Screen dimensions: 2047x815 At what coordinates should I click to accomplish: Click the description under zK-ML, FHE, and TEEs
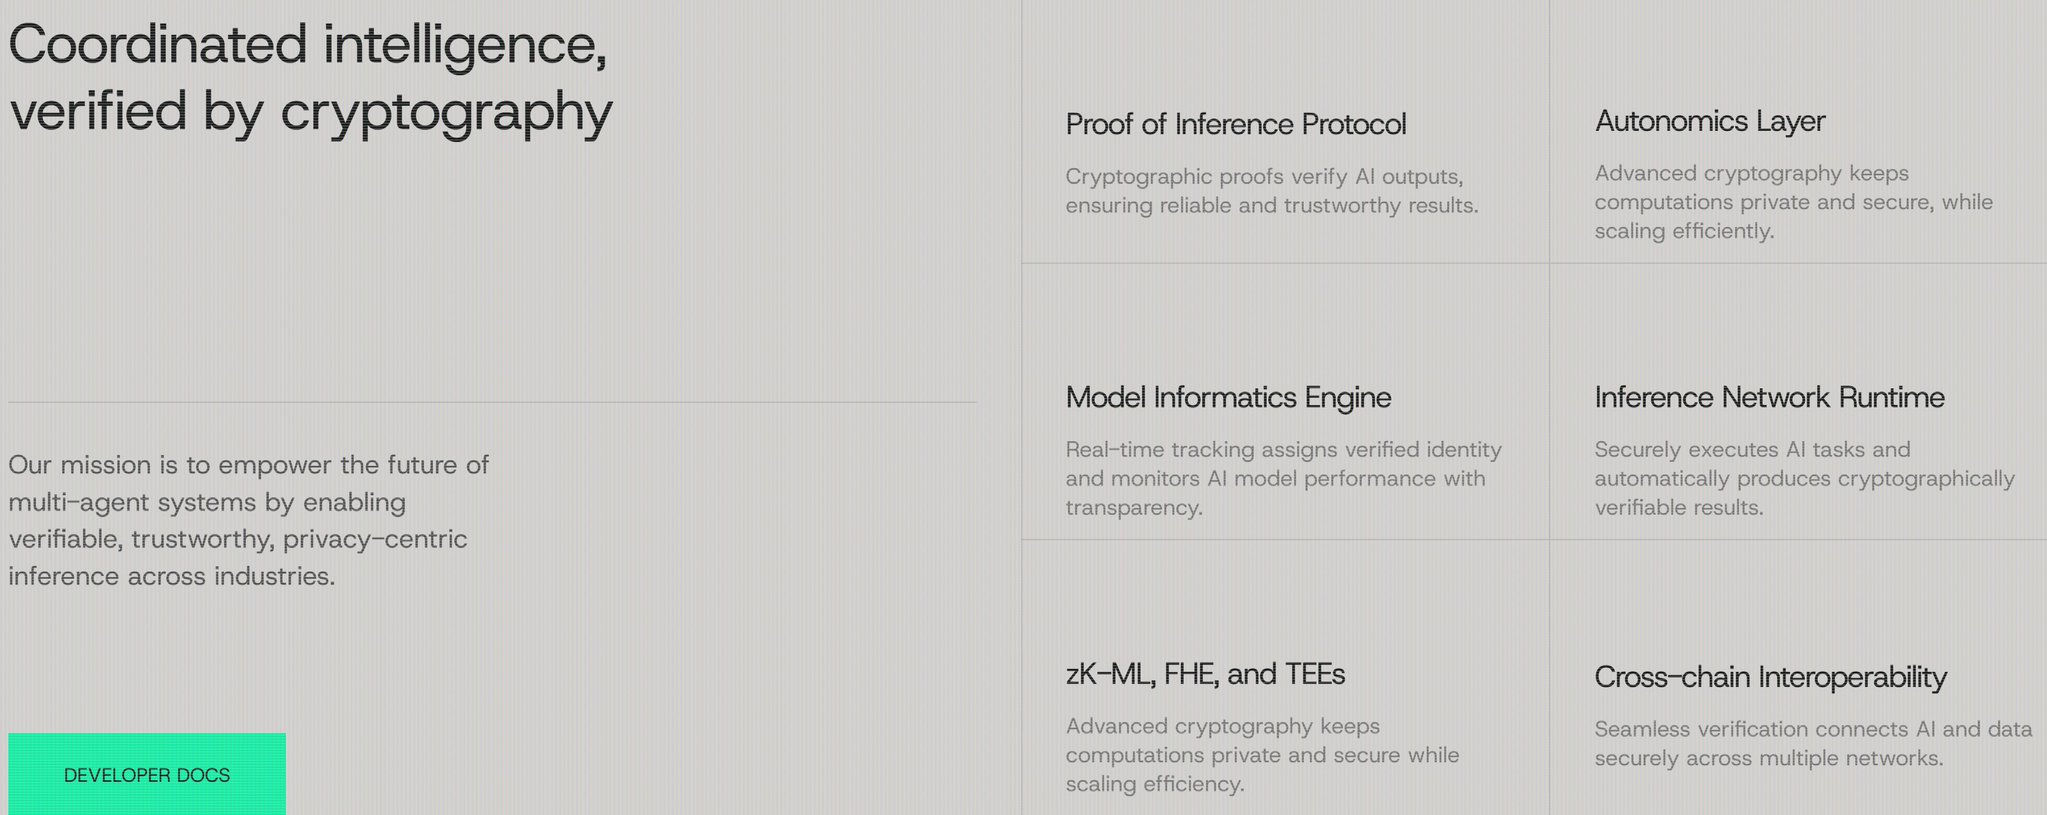tap(1262, 755)
